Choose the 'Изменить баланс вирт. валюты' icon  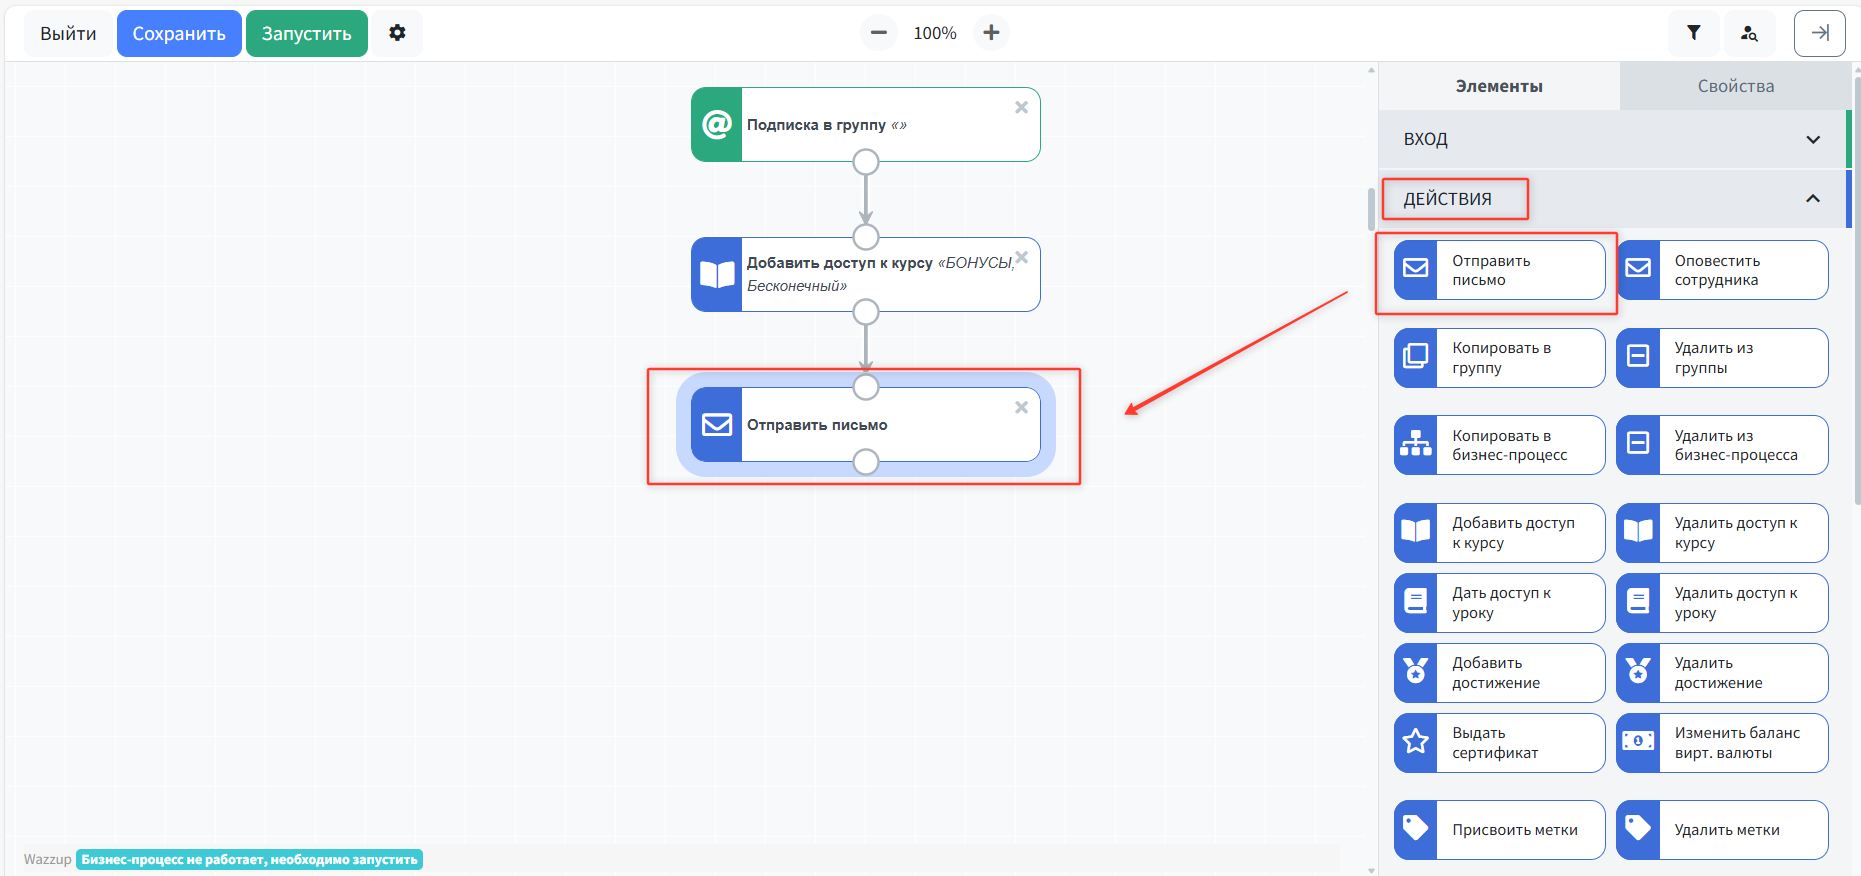pyautogui.click(x=1638, y=742)
